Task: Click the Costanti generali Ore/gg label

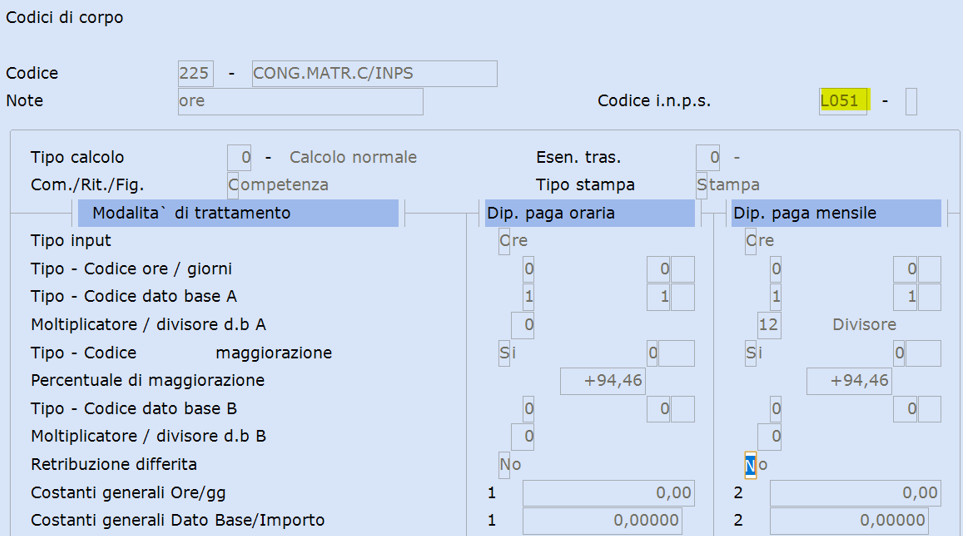Action: pyautogui.click(x=128, y=493)
